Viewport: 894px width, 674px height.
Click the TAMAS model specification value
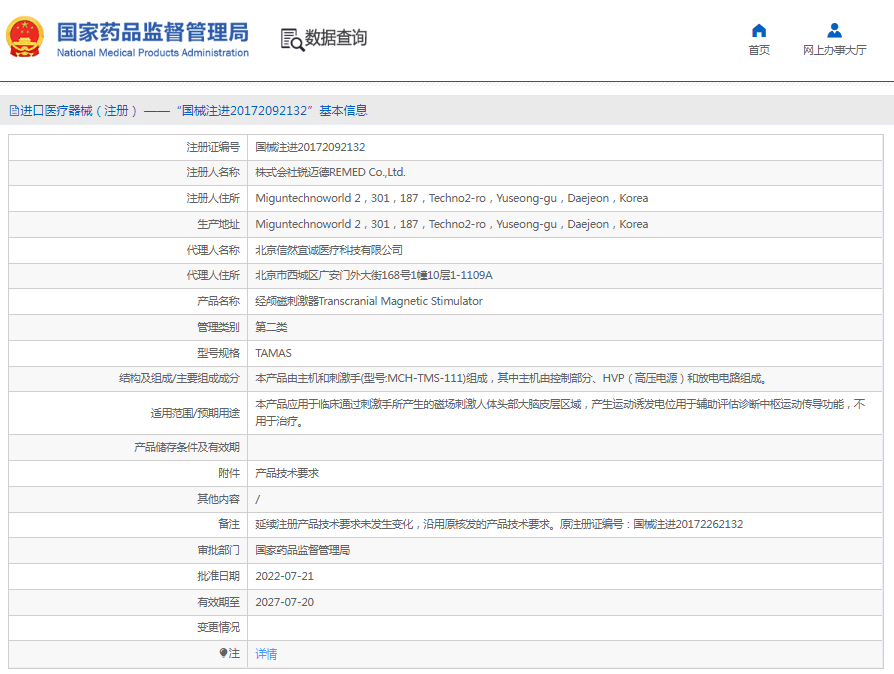pos(273,353)
